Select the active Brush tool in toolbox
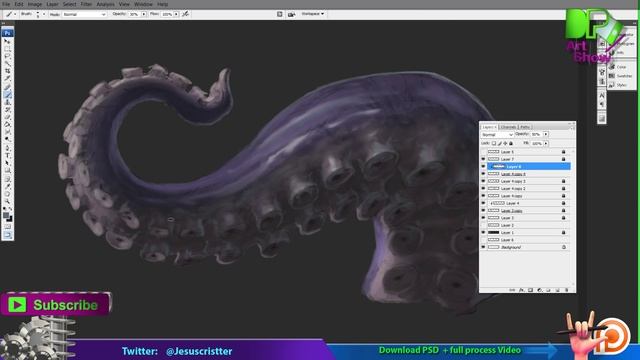Screen dimensions: 640x360 (7, 94)
